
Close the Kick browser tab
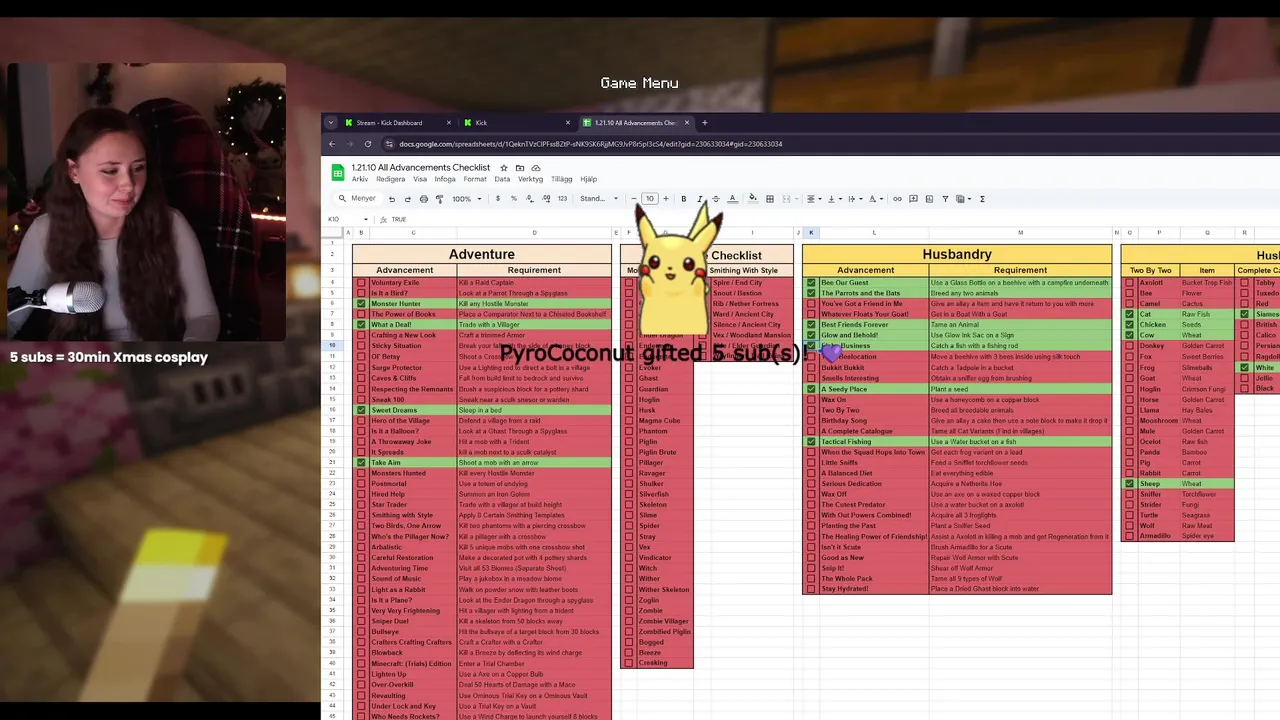(x=568, y=123)
